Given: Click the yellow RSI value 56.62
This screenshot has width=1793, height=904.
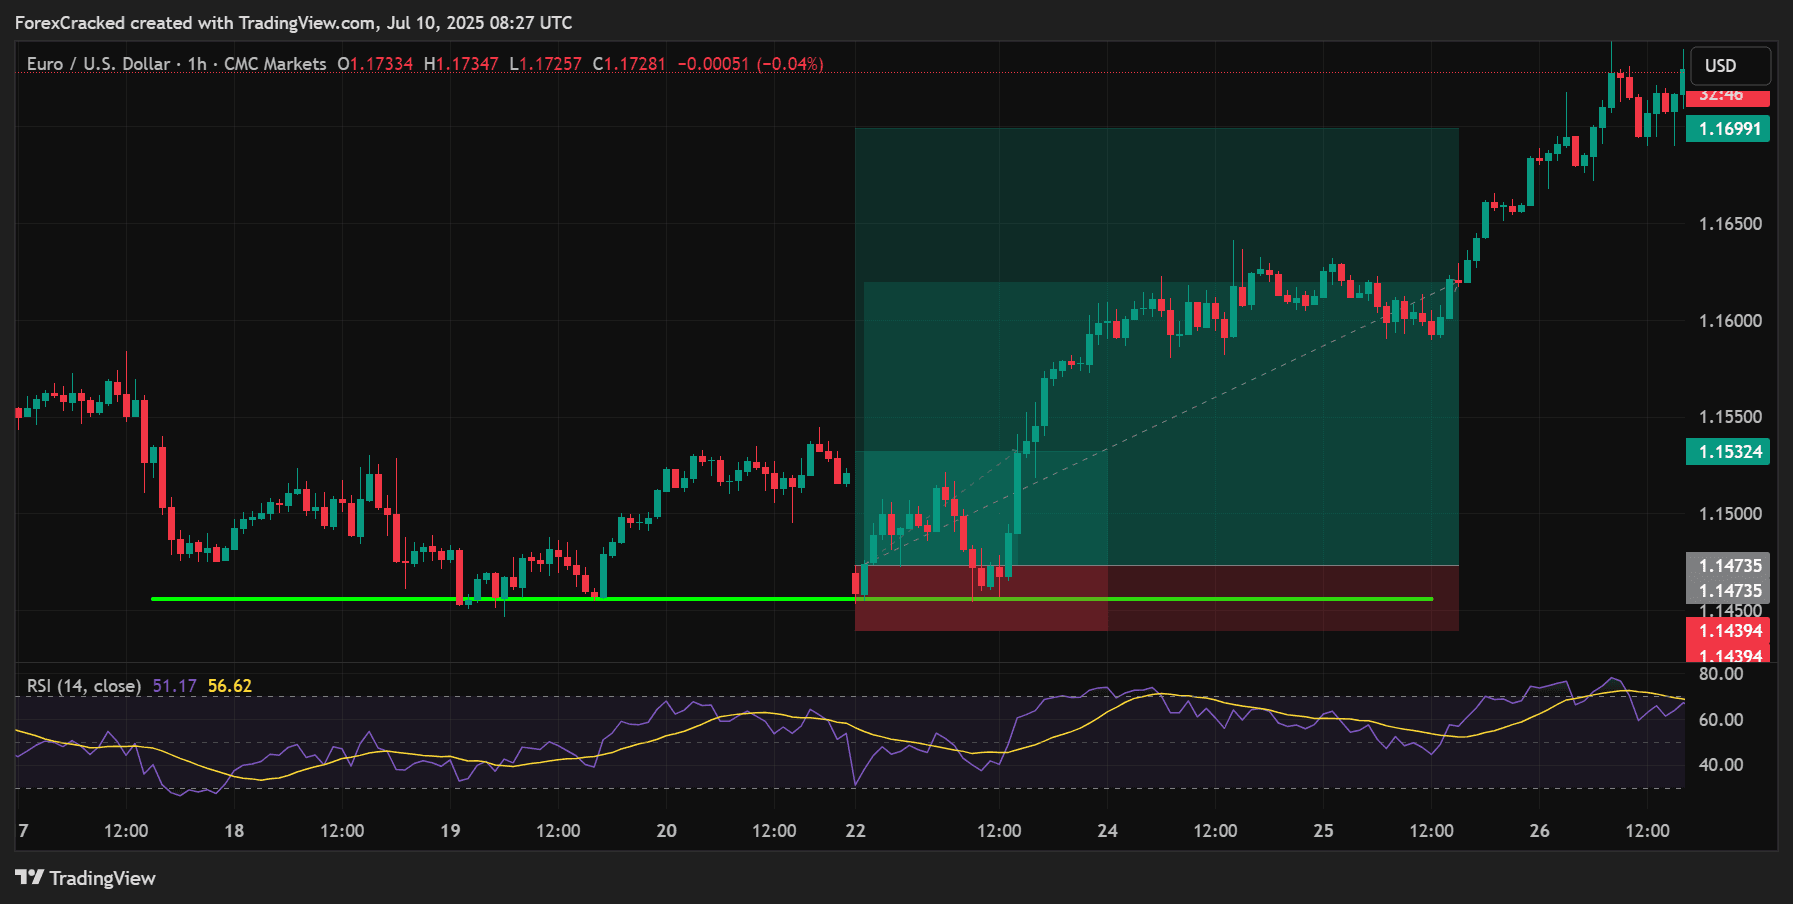Looking at the screenshot, I should click(230, 686).
